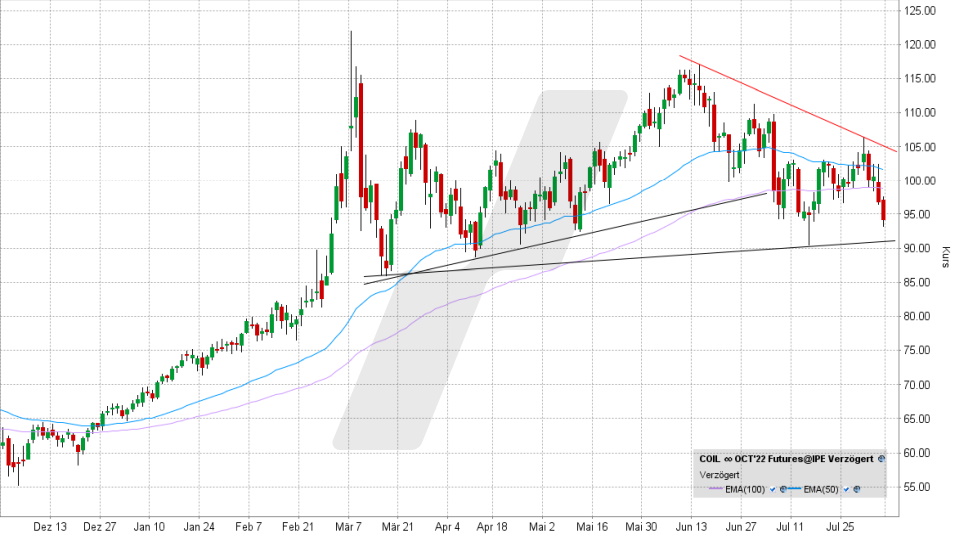Click the 'Mai 2' date label

[542, 527]
